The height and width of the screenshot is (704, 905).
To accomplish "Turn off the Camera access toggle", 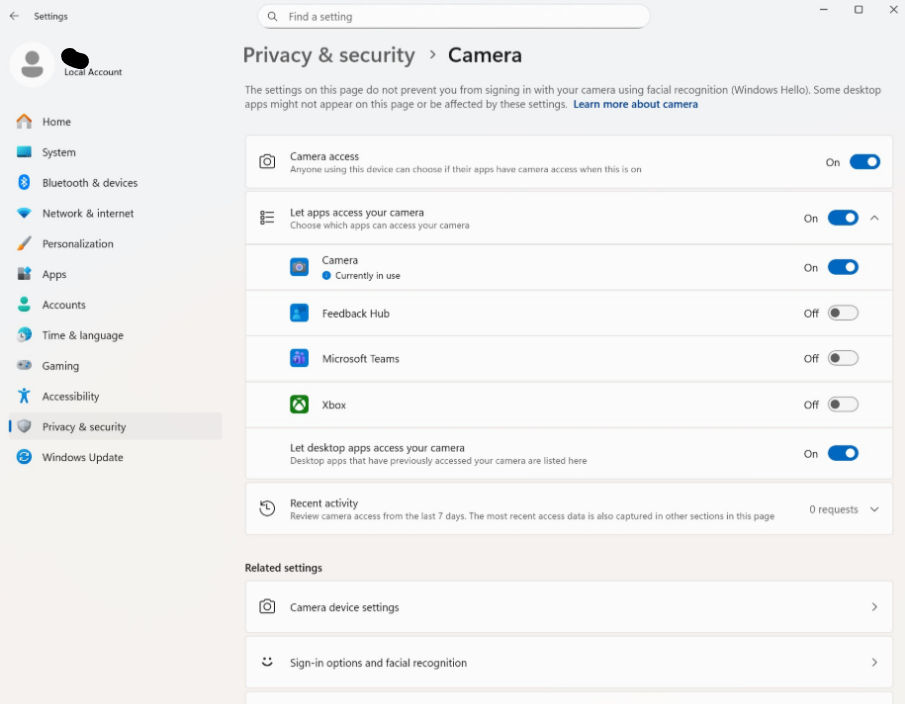I will coord(864,162).
